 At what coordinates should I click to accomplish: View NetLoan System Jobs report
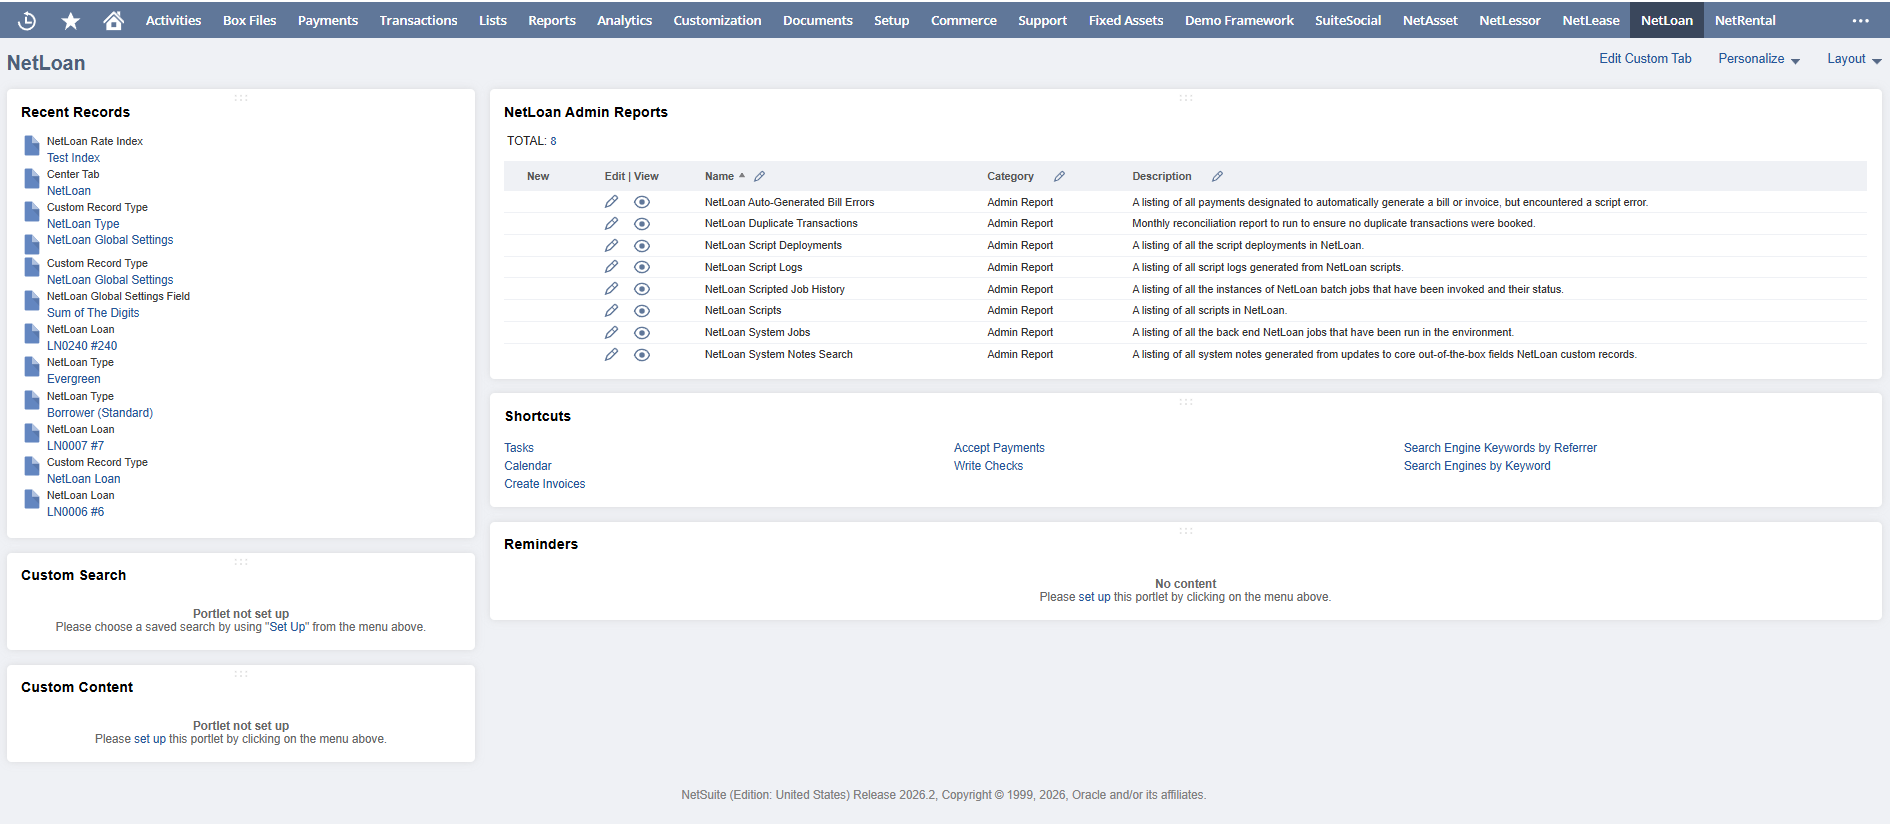642,333
